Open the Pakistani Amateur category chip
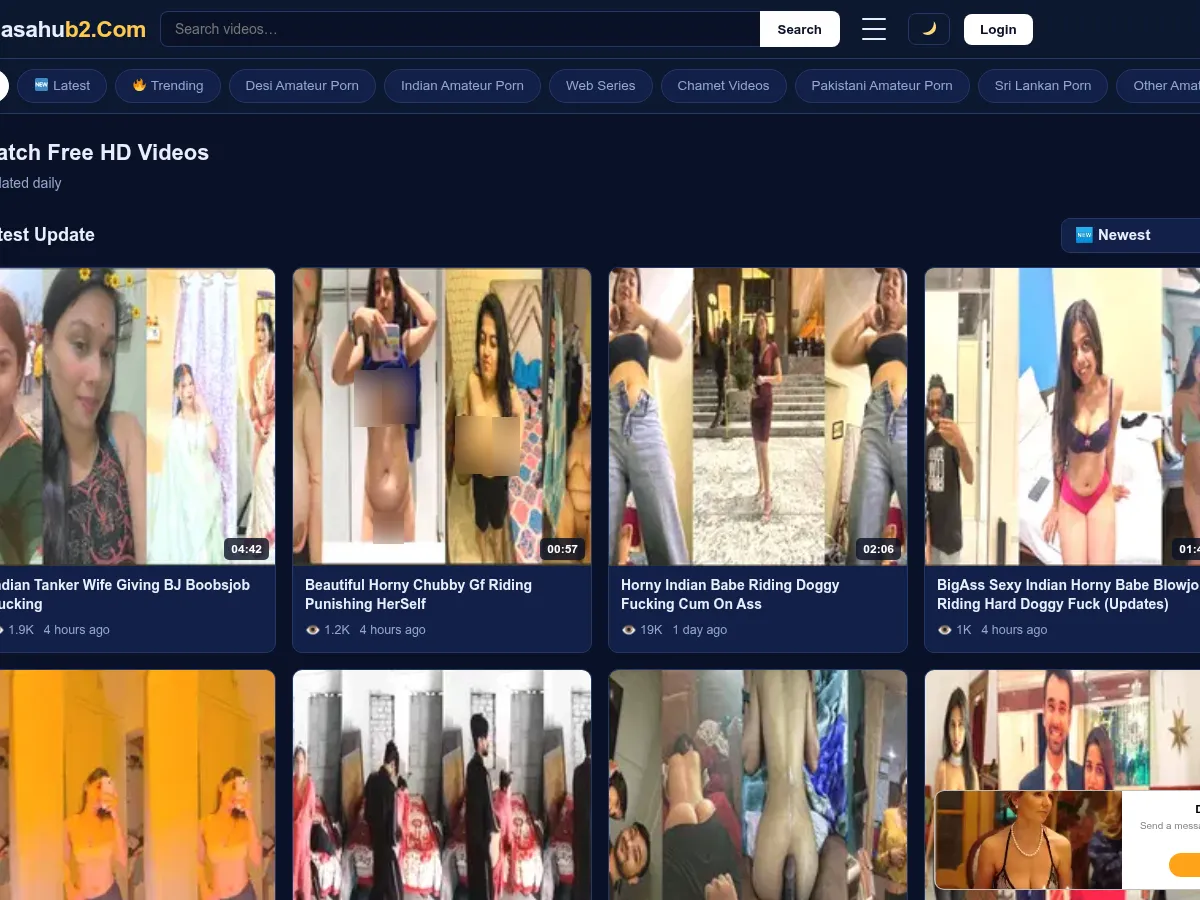The height and width of the screenshot is (900, 1200). click(x=882, y=85)
